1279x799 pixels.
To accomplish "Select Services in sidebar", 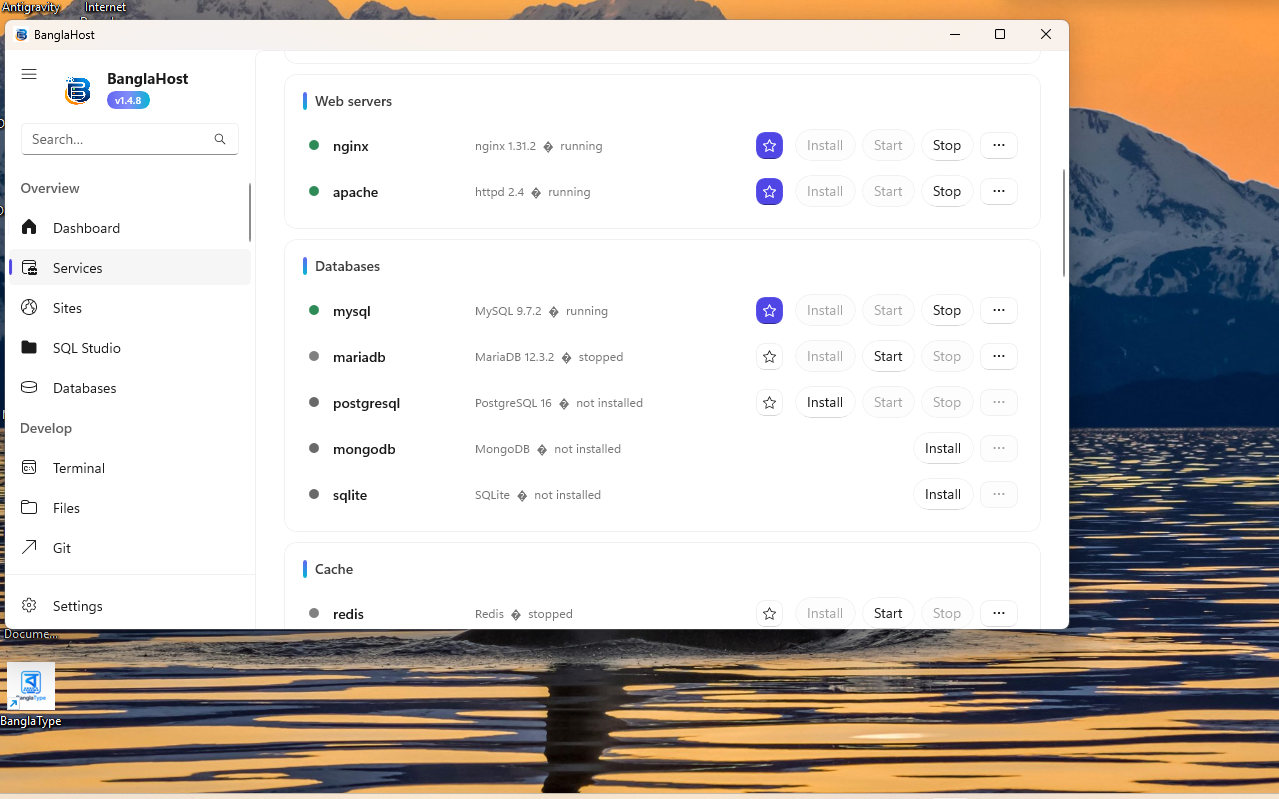I will 130,268.
